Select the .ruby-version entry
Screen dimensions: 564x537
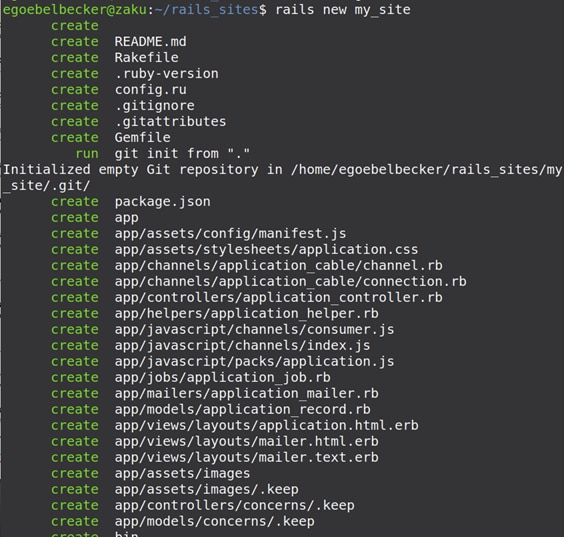[x=167, y=74]
